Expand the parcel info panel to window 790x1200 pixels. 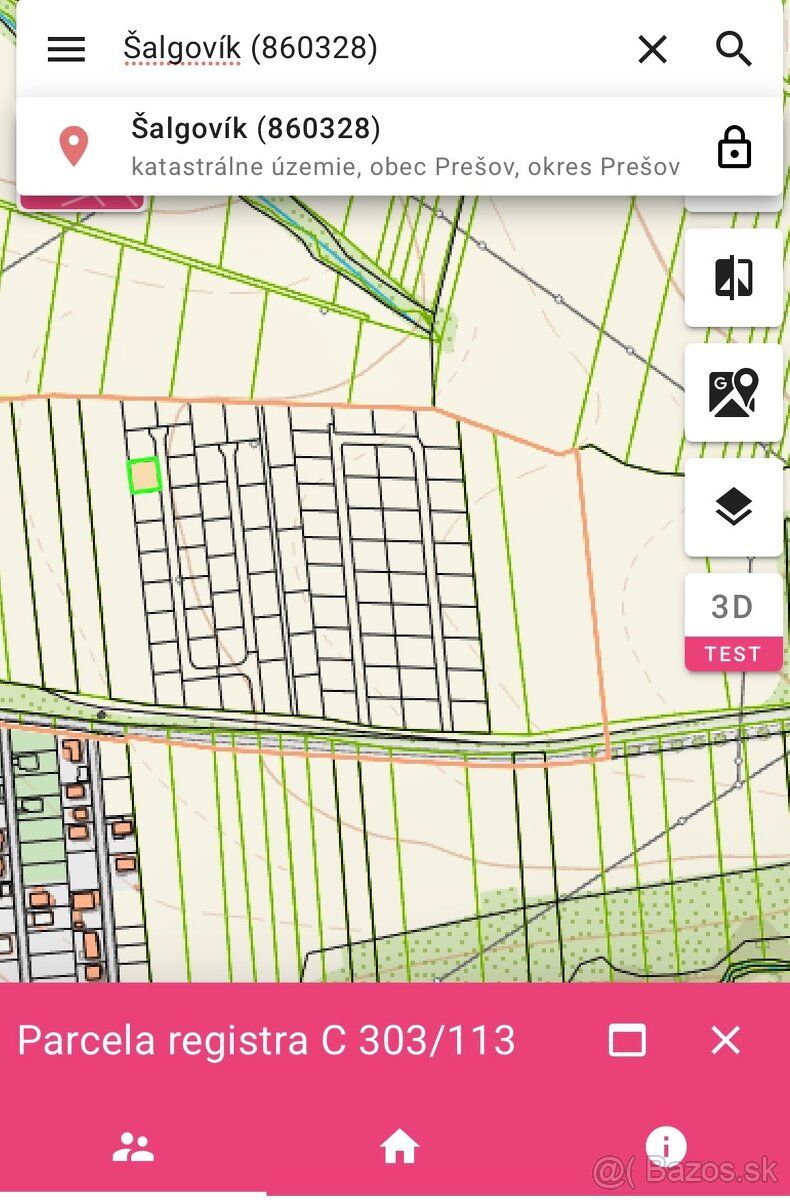tap(627, 1040)
